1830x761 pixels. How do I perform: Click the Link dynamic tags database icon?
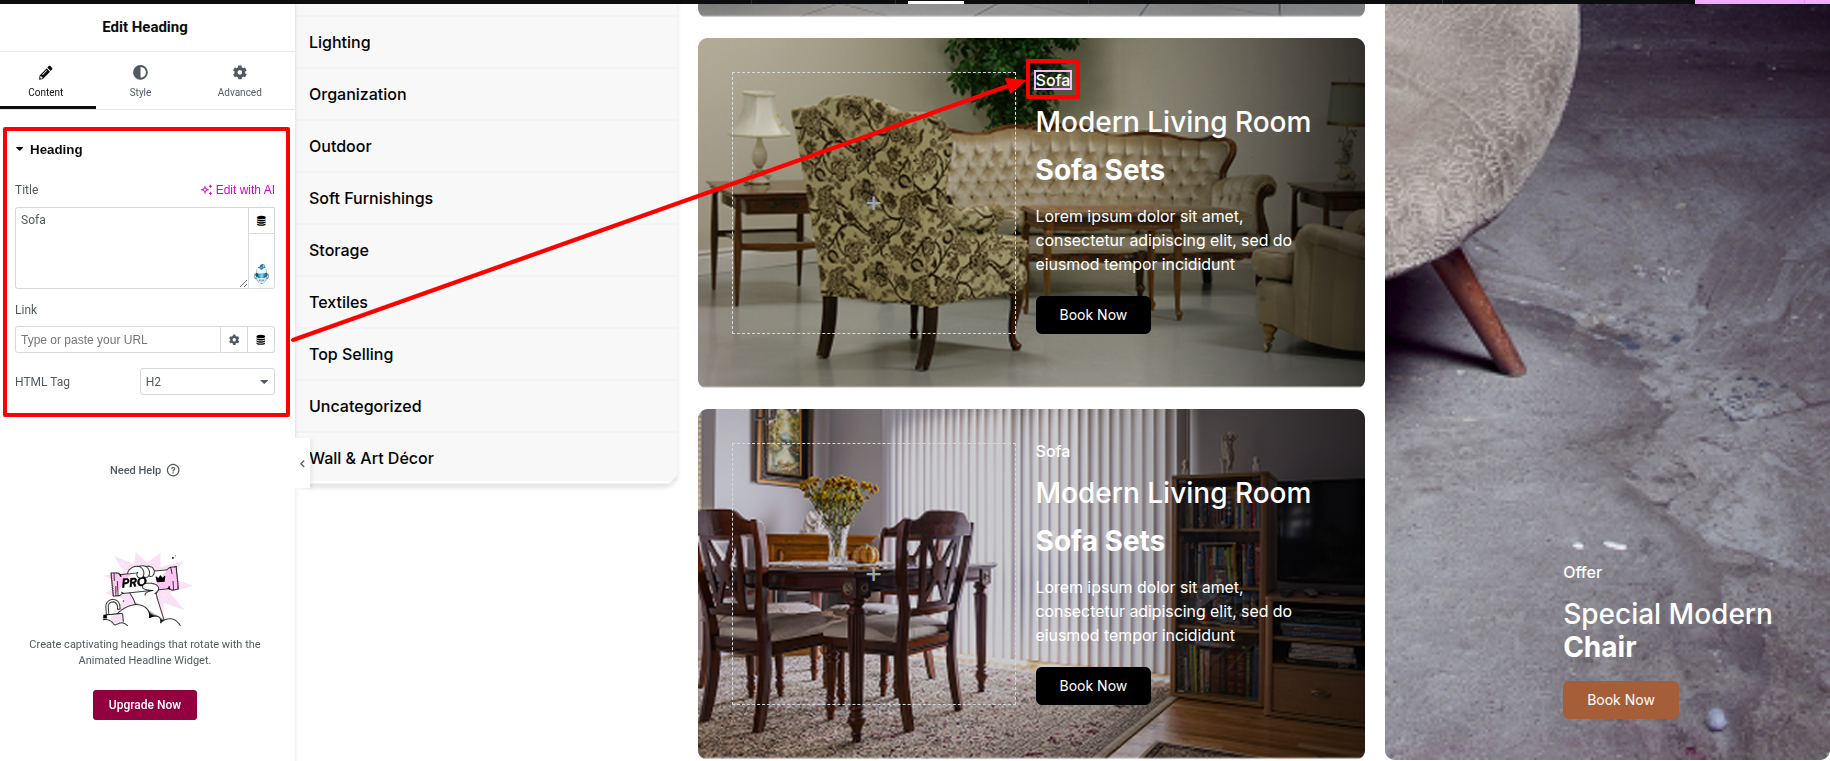point(261,340)
